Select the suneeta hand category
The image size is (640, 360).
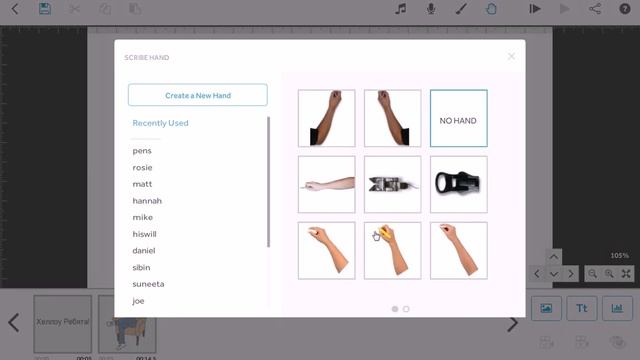click(148, 284)
